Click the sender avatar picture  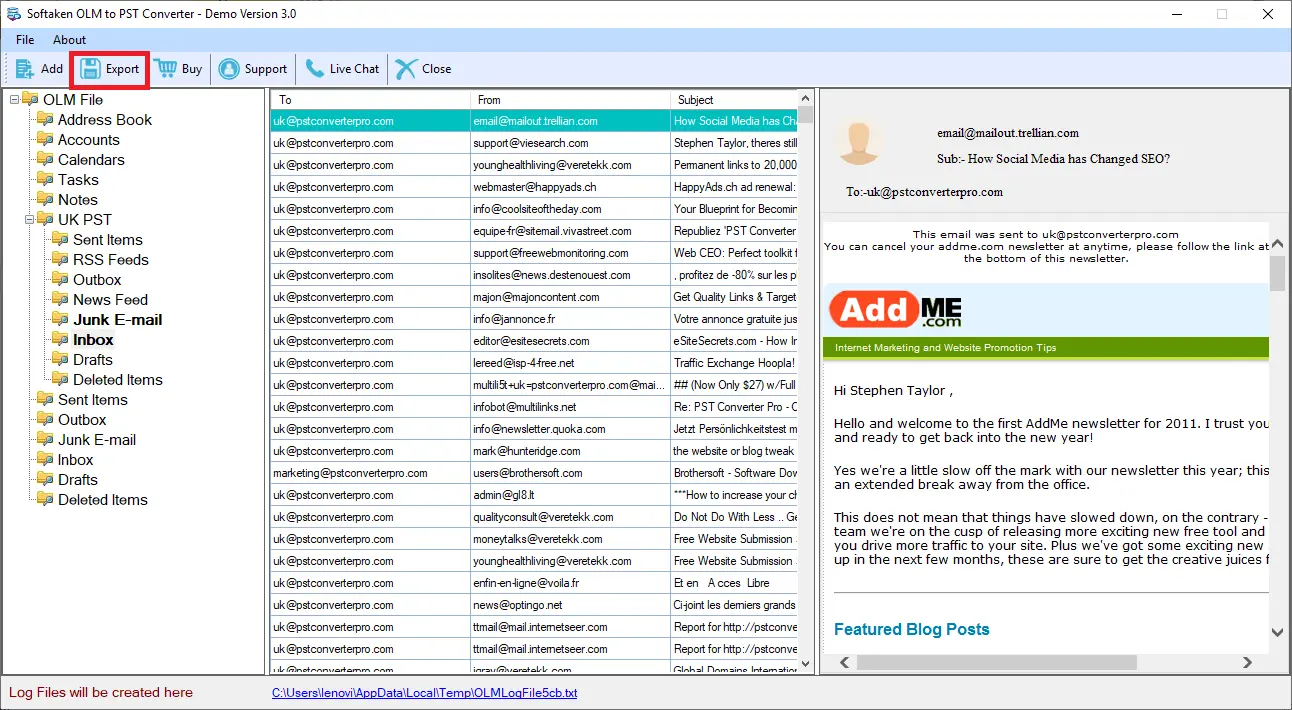(858, 142)
